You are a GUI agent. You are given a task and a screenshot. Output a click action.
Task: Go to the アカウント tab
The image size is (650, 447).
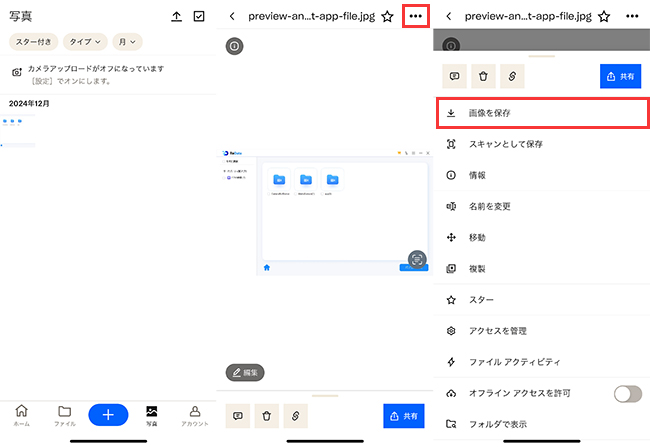[x=195, y=415]
